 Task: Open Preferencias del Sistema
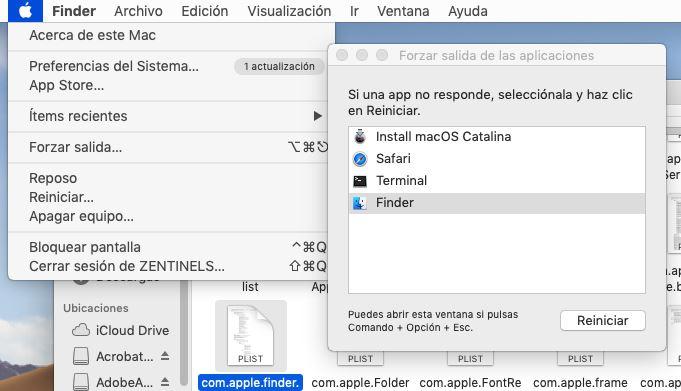pos(114,66)
